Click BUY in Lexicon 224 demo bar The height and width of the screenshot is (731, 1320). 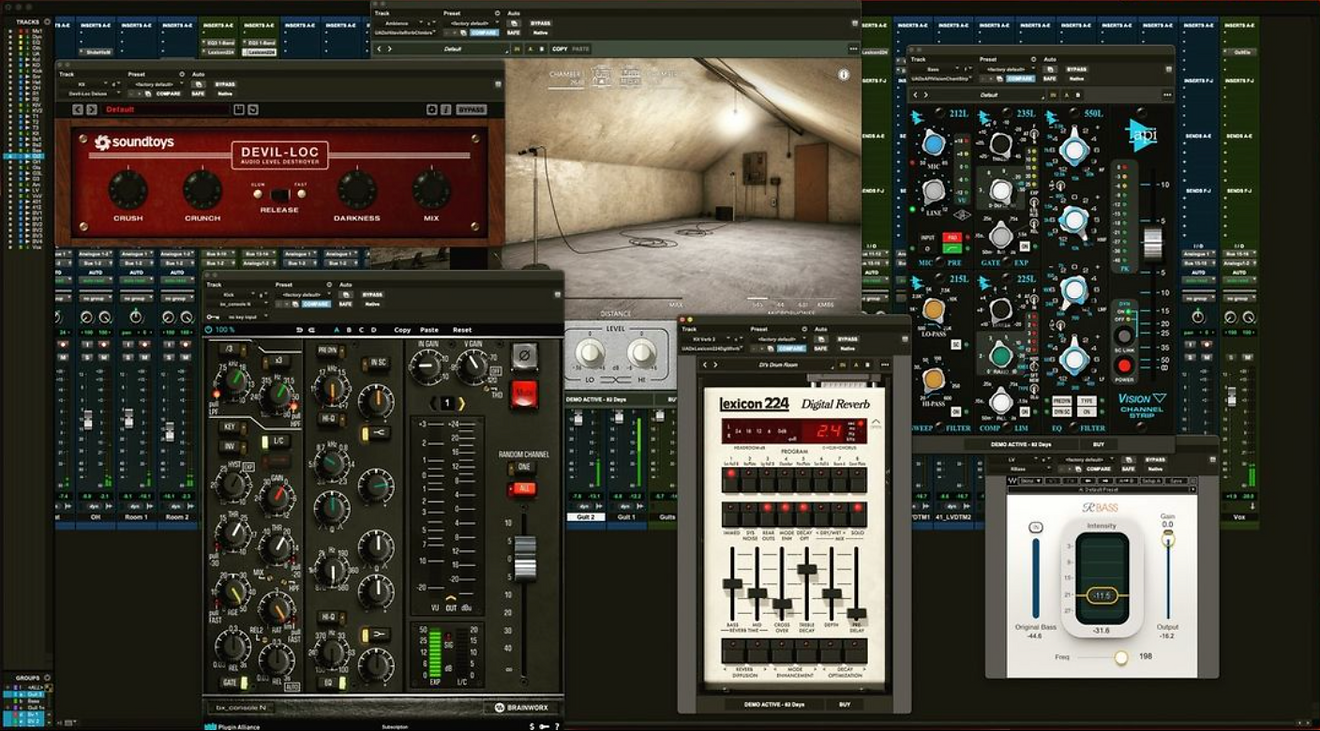[x=843, y=704]
